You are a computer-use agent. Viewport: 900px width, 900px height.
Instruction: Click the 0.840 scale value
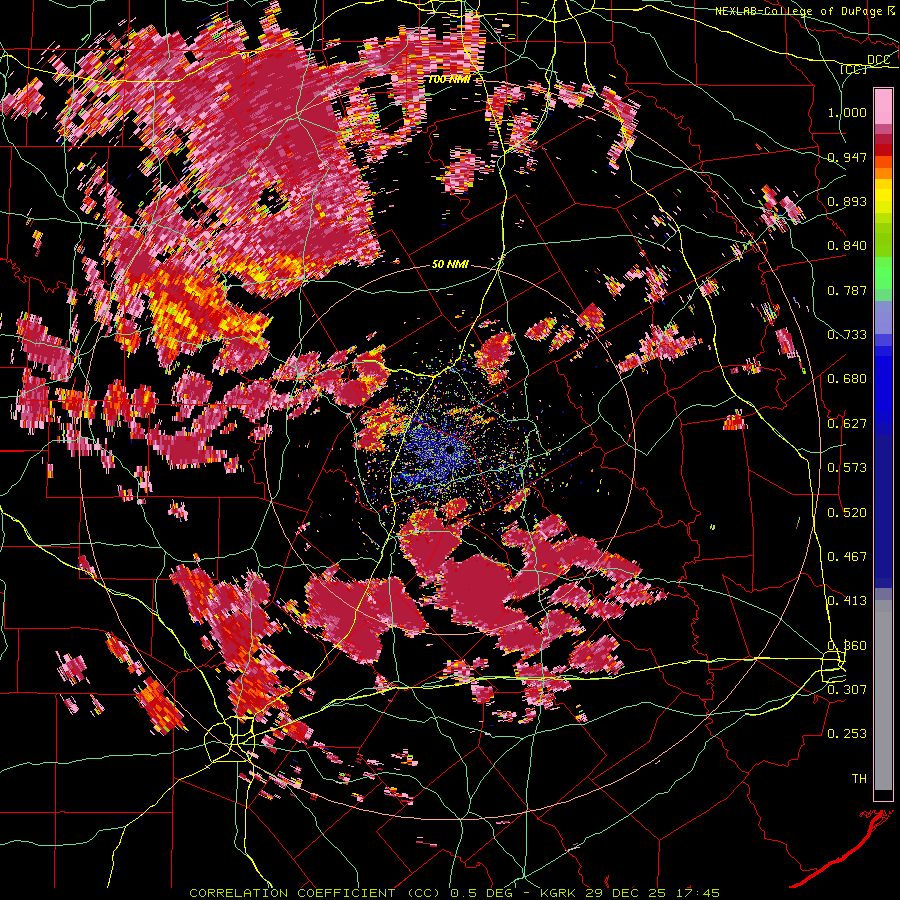tap(847, 246)
